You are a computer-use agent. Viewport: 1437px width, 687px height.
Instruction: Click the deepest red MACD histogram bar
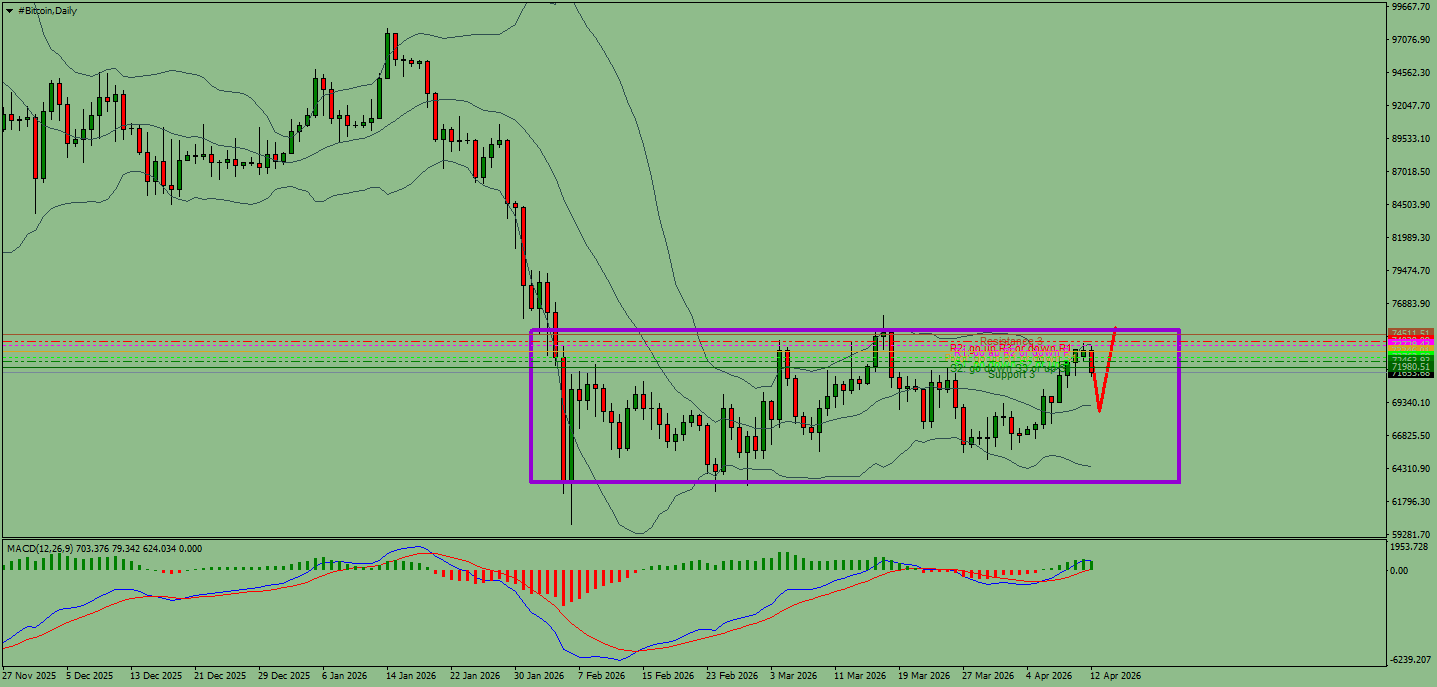point(564,587)
